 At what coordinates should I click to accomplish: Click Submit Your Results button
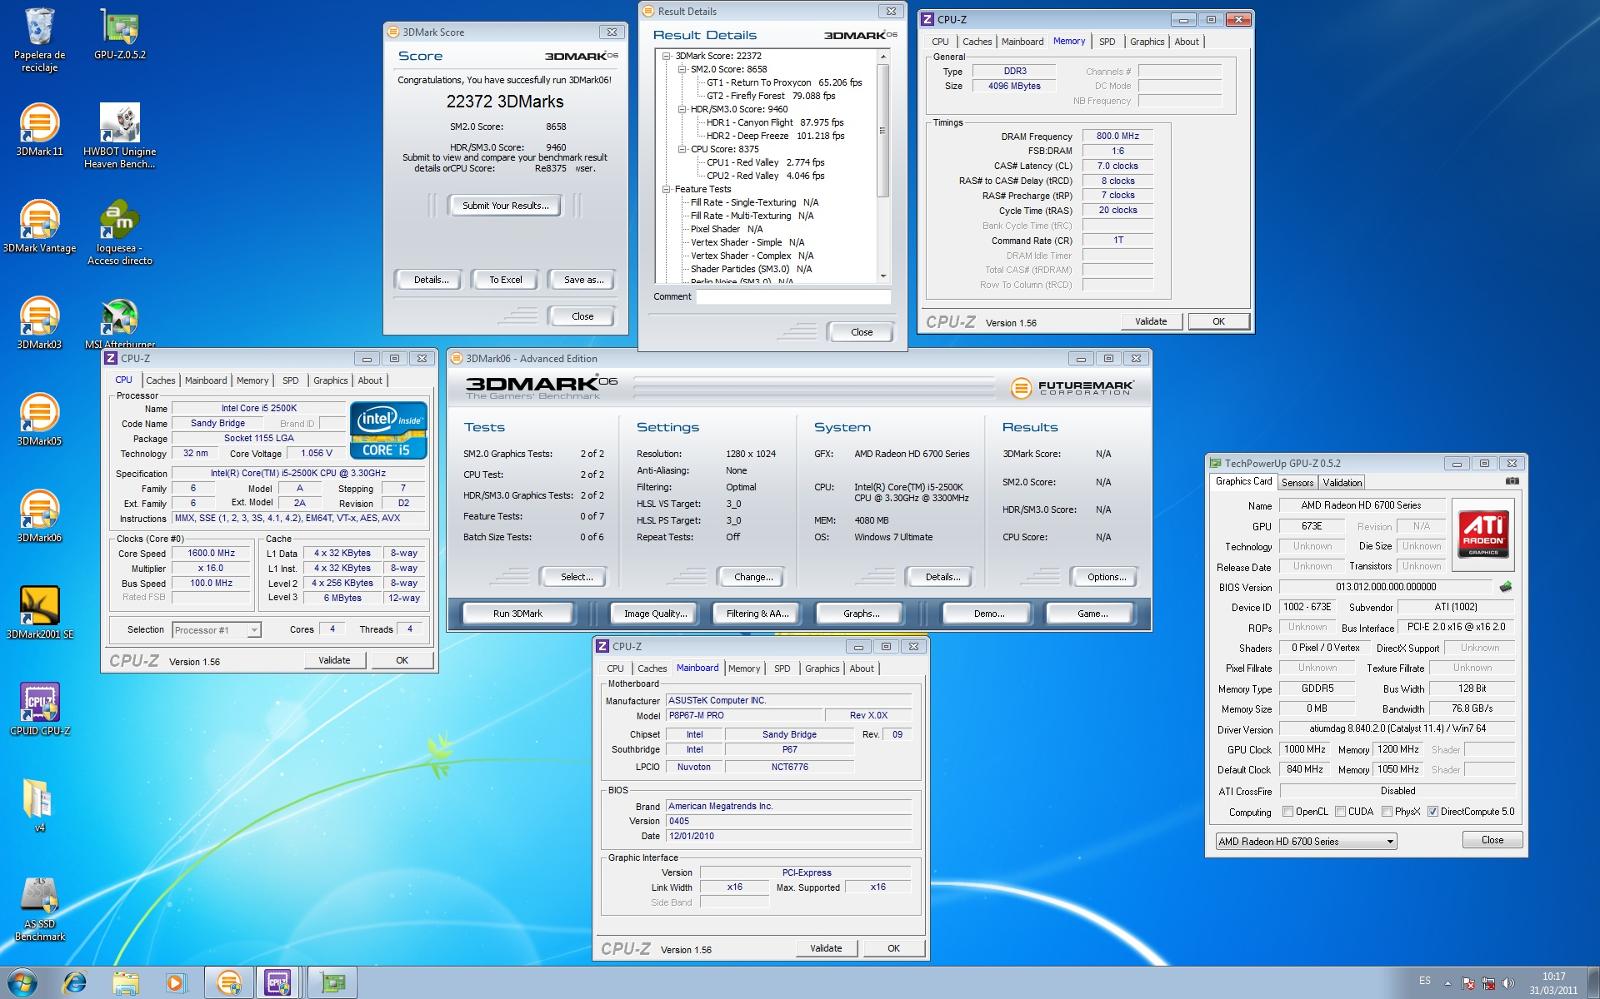pyautogui.click(x=505, y=206)
